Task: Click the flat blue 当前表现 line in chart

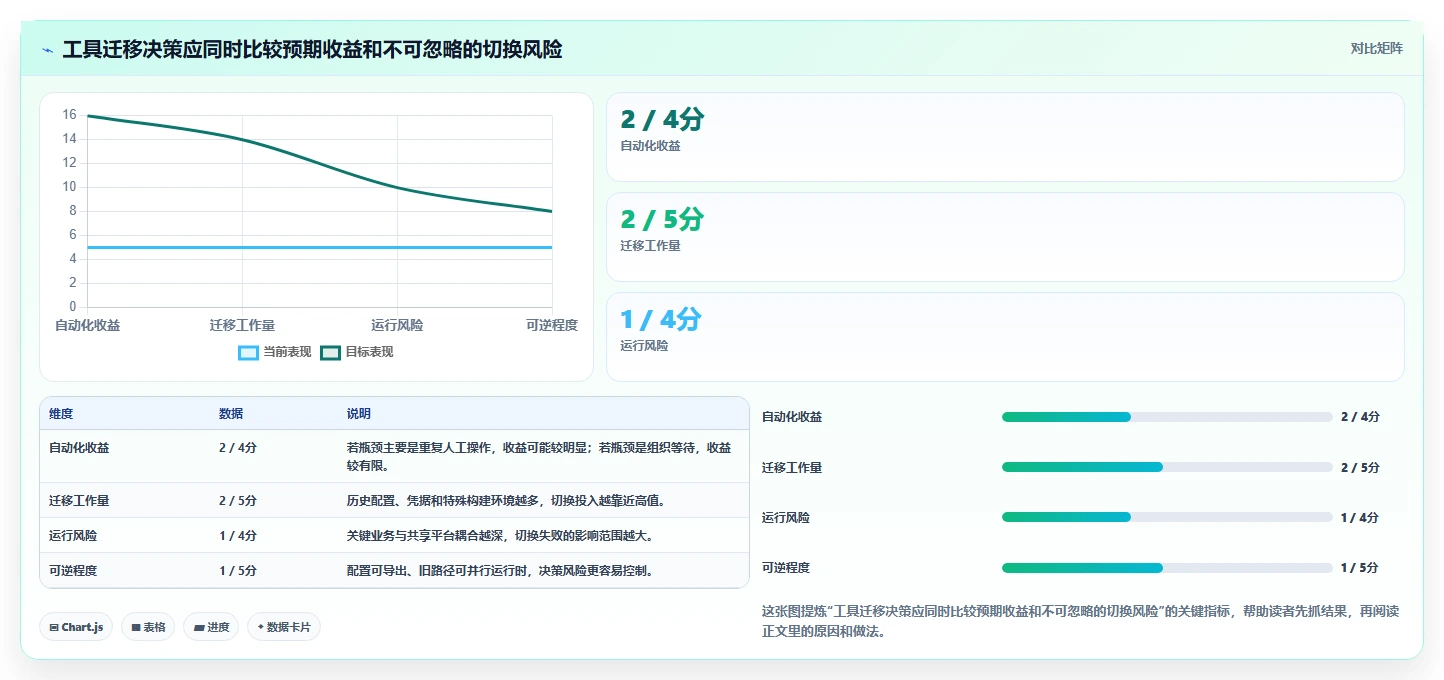Action: [x=320, y=247]
